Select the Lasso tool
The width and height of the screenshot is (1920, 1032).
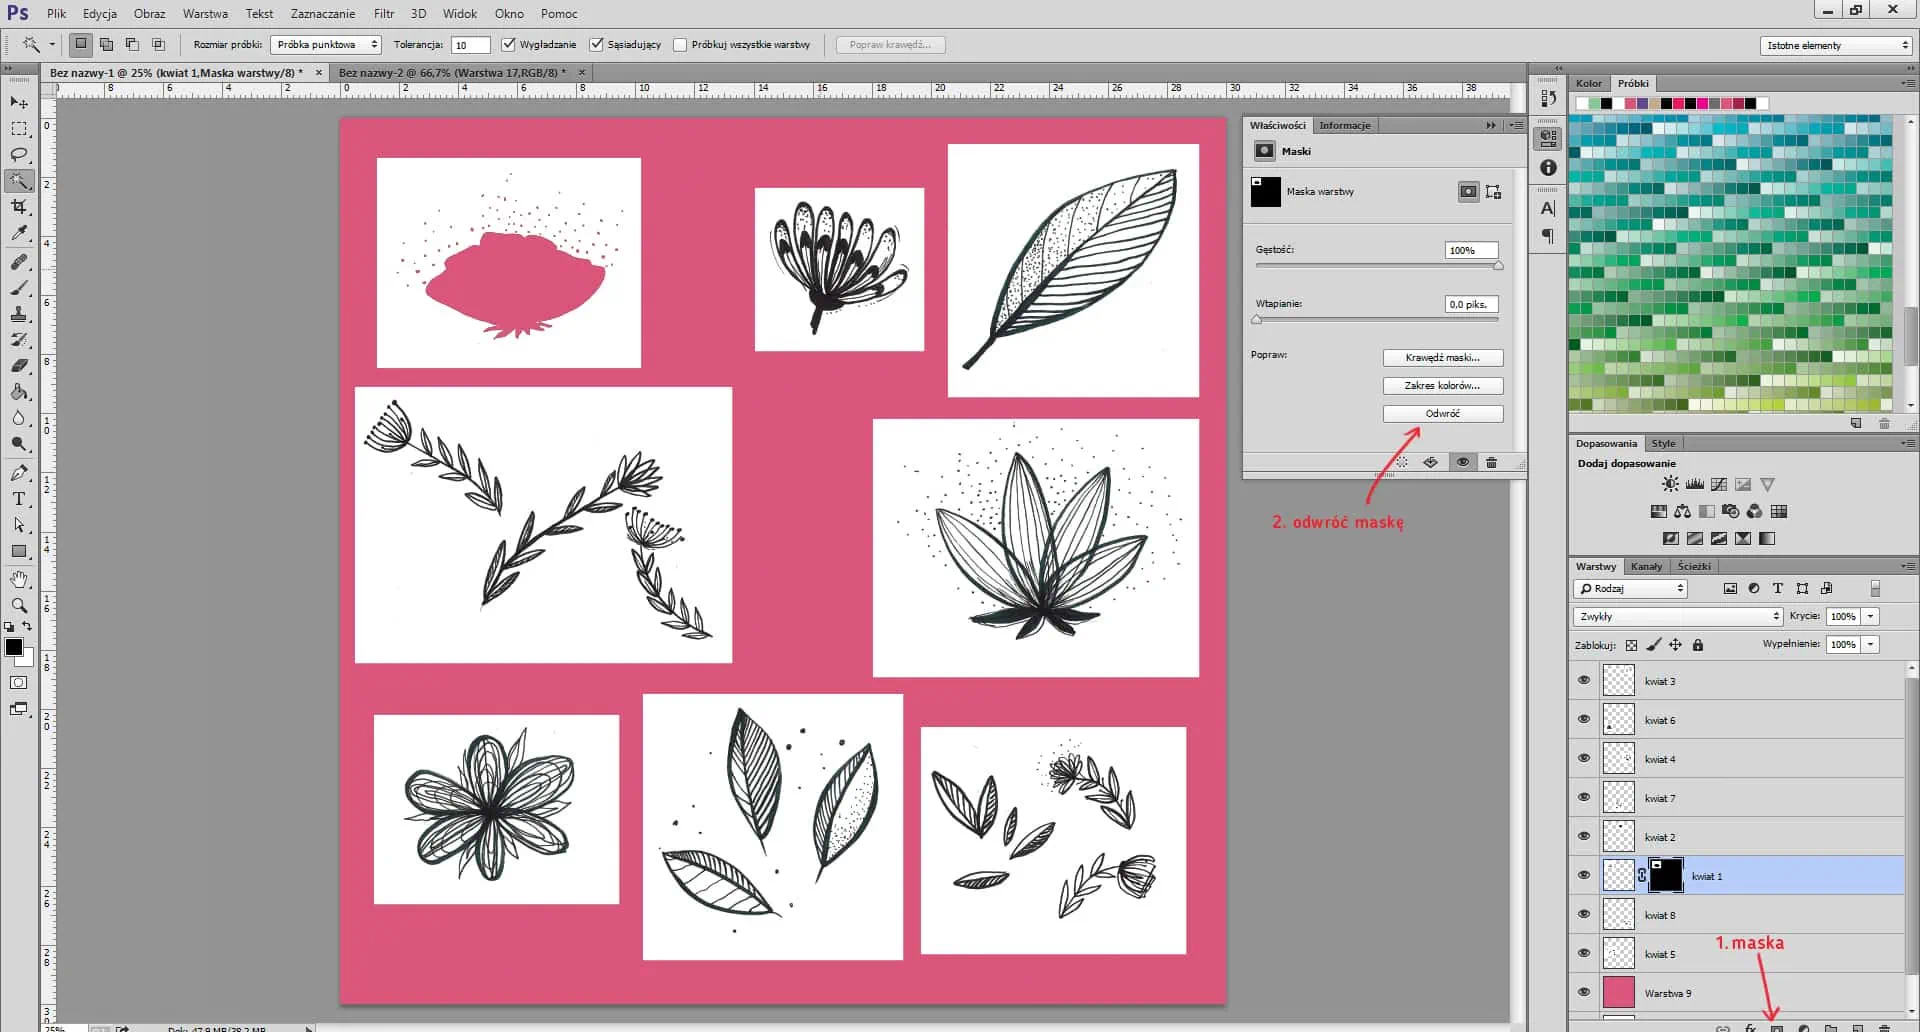[x=19, y=155]
